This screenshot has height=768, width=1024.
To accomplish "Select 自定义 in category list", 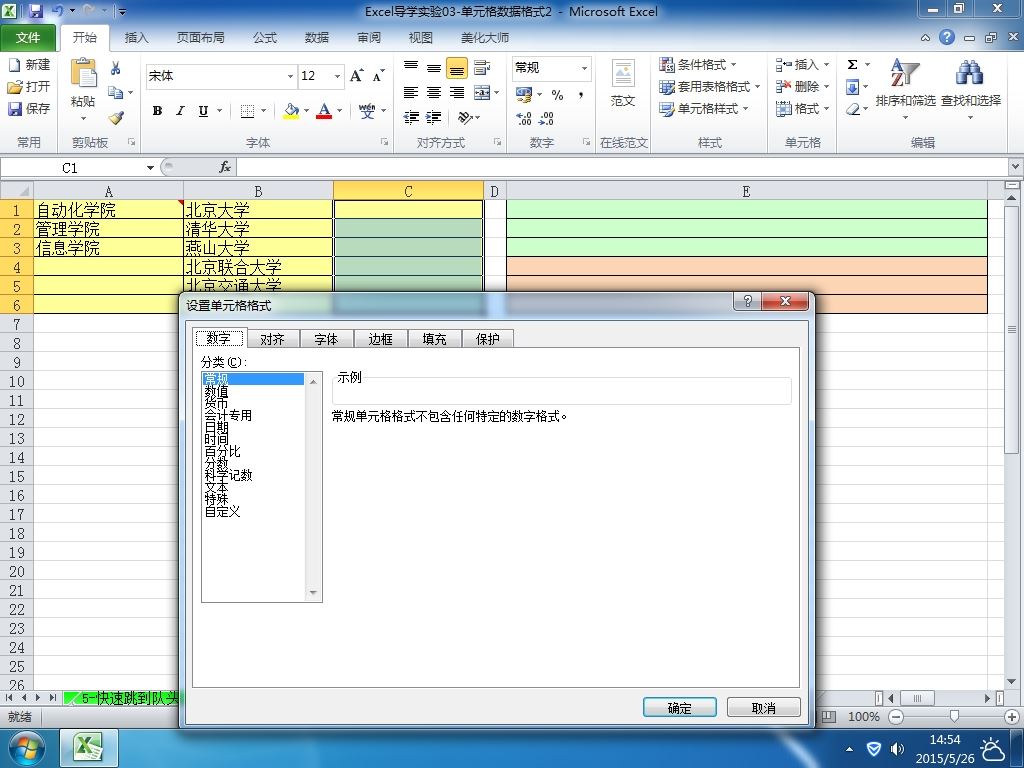I will pos(222,511).
